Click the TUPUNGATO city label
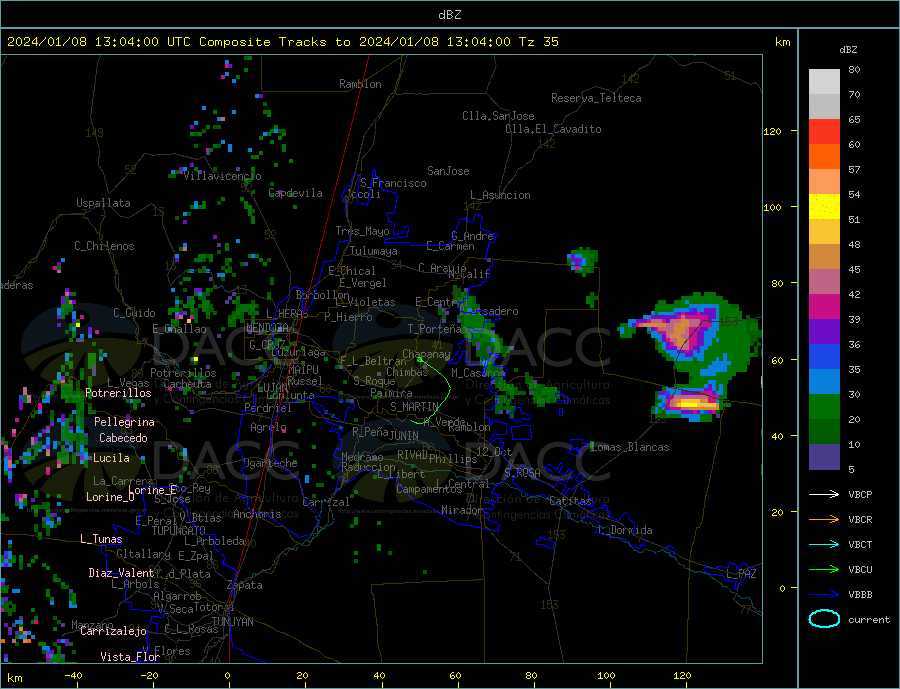The image size is (900, 689). click(179, 531)
